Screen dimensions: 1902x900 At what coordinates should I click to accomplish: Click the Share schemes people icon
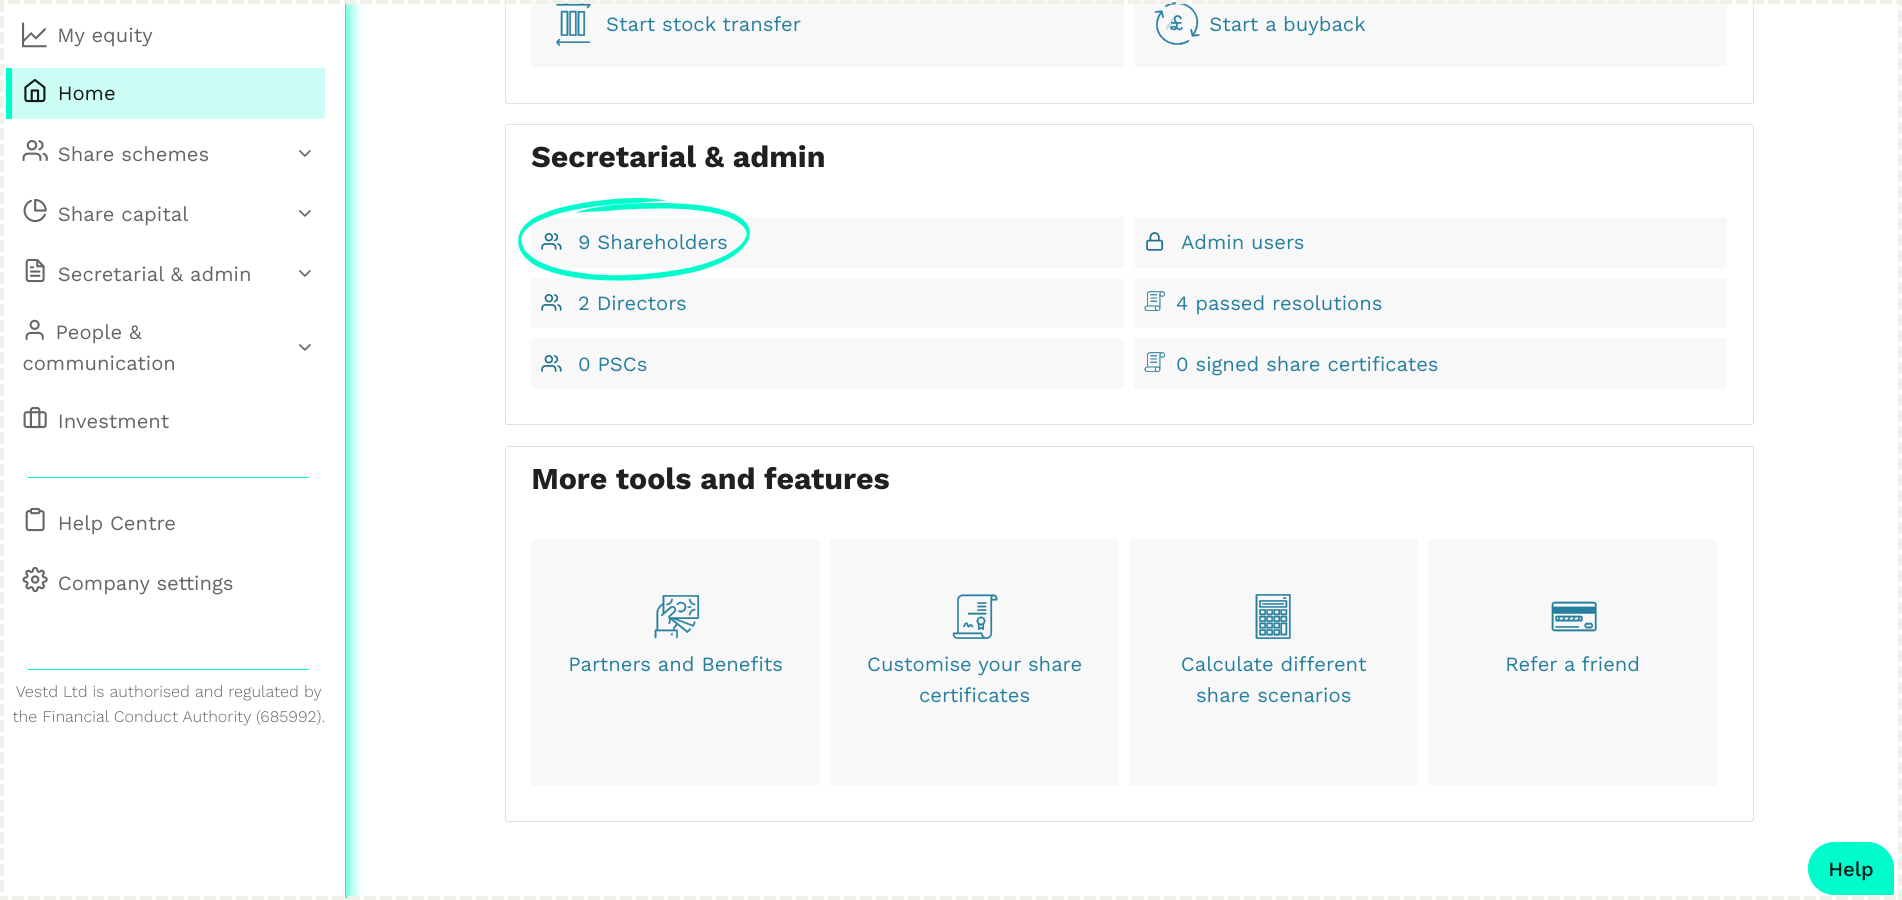[x=35, y=151]
